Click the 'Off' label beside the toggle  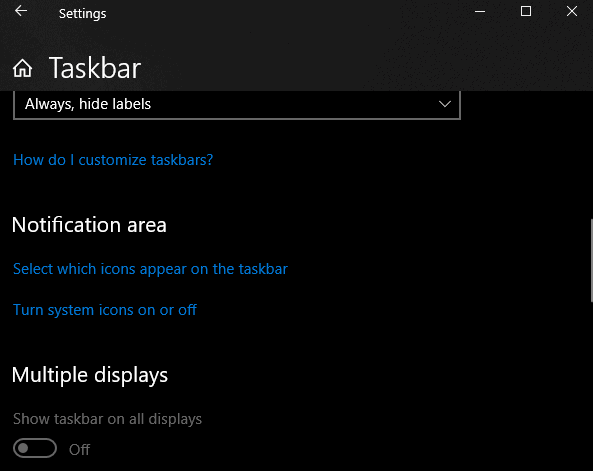click(x=79, y=450)
